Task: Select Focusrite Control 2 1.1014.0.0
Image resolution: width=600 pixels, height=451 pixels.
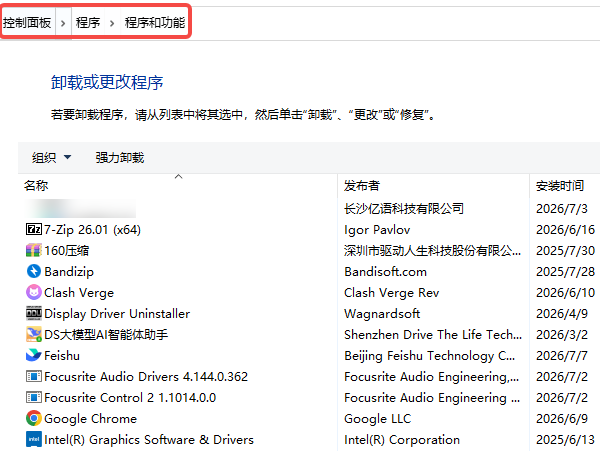Action: [130, 397]
